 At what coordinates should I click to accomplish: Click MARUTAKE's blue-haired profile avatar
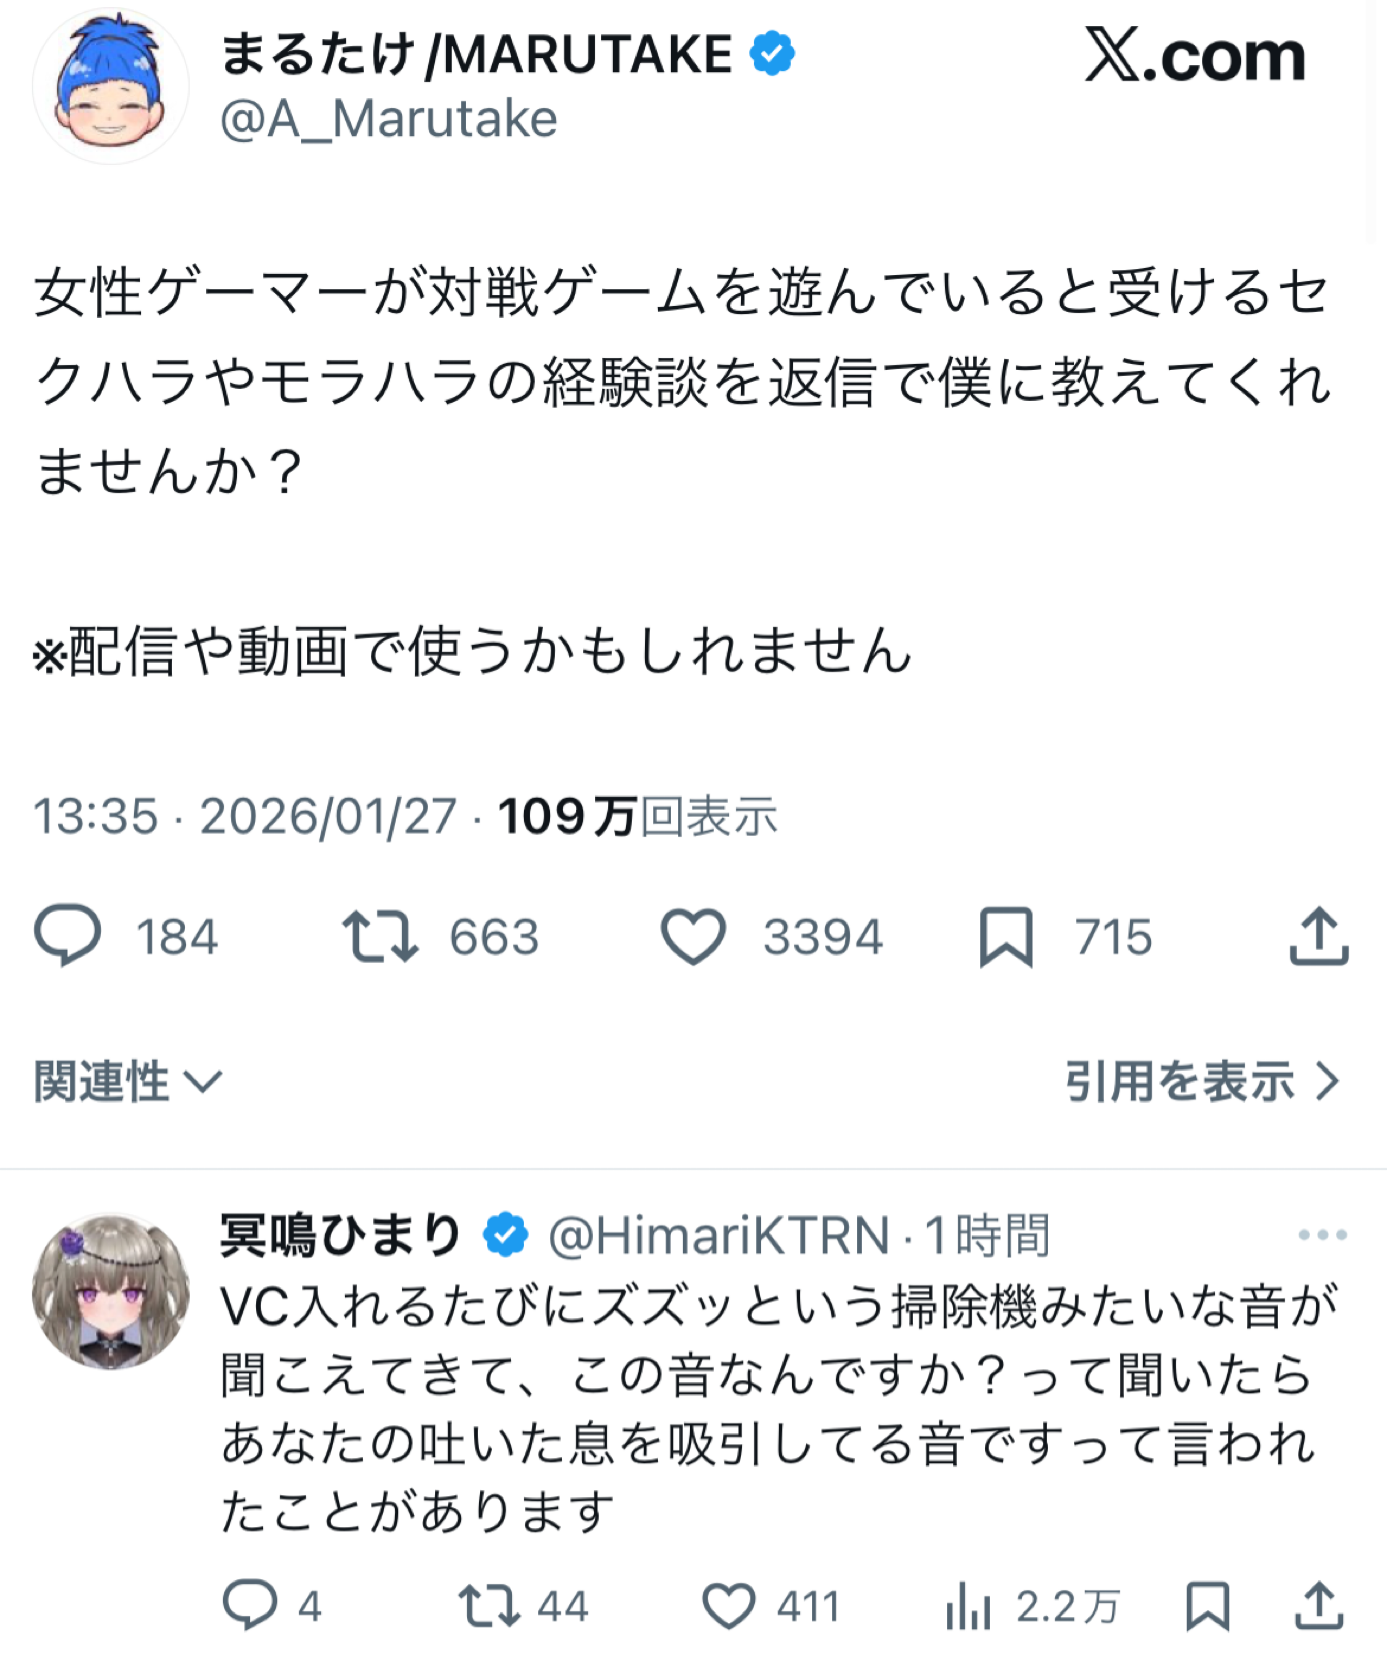111,87
